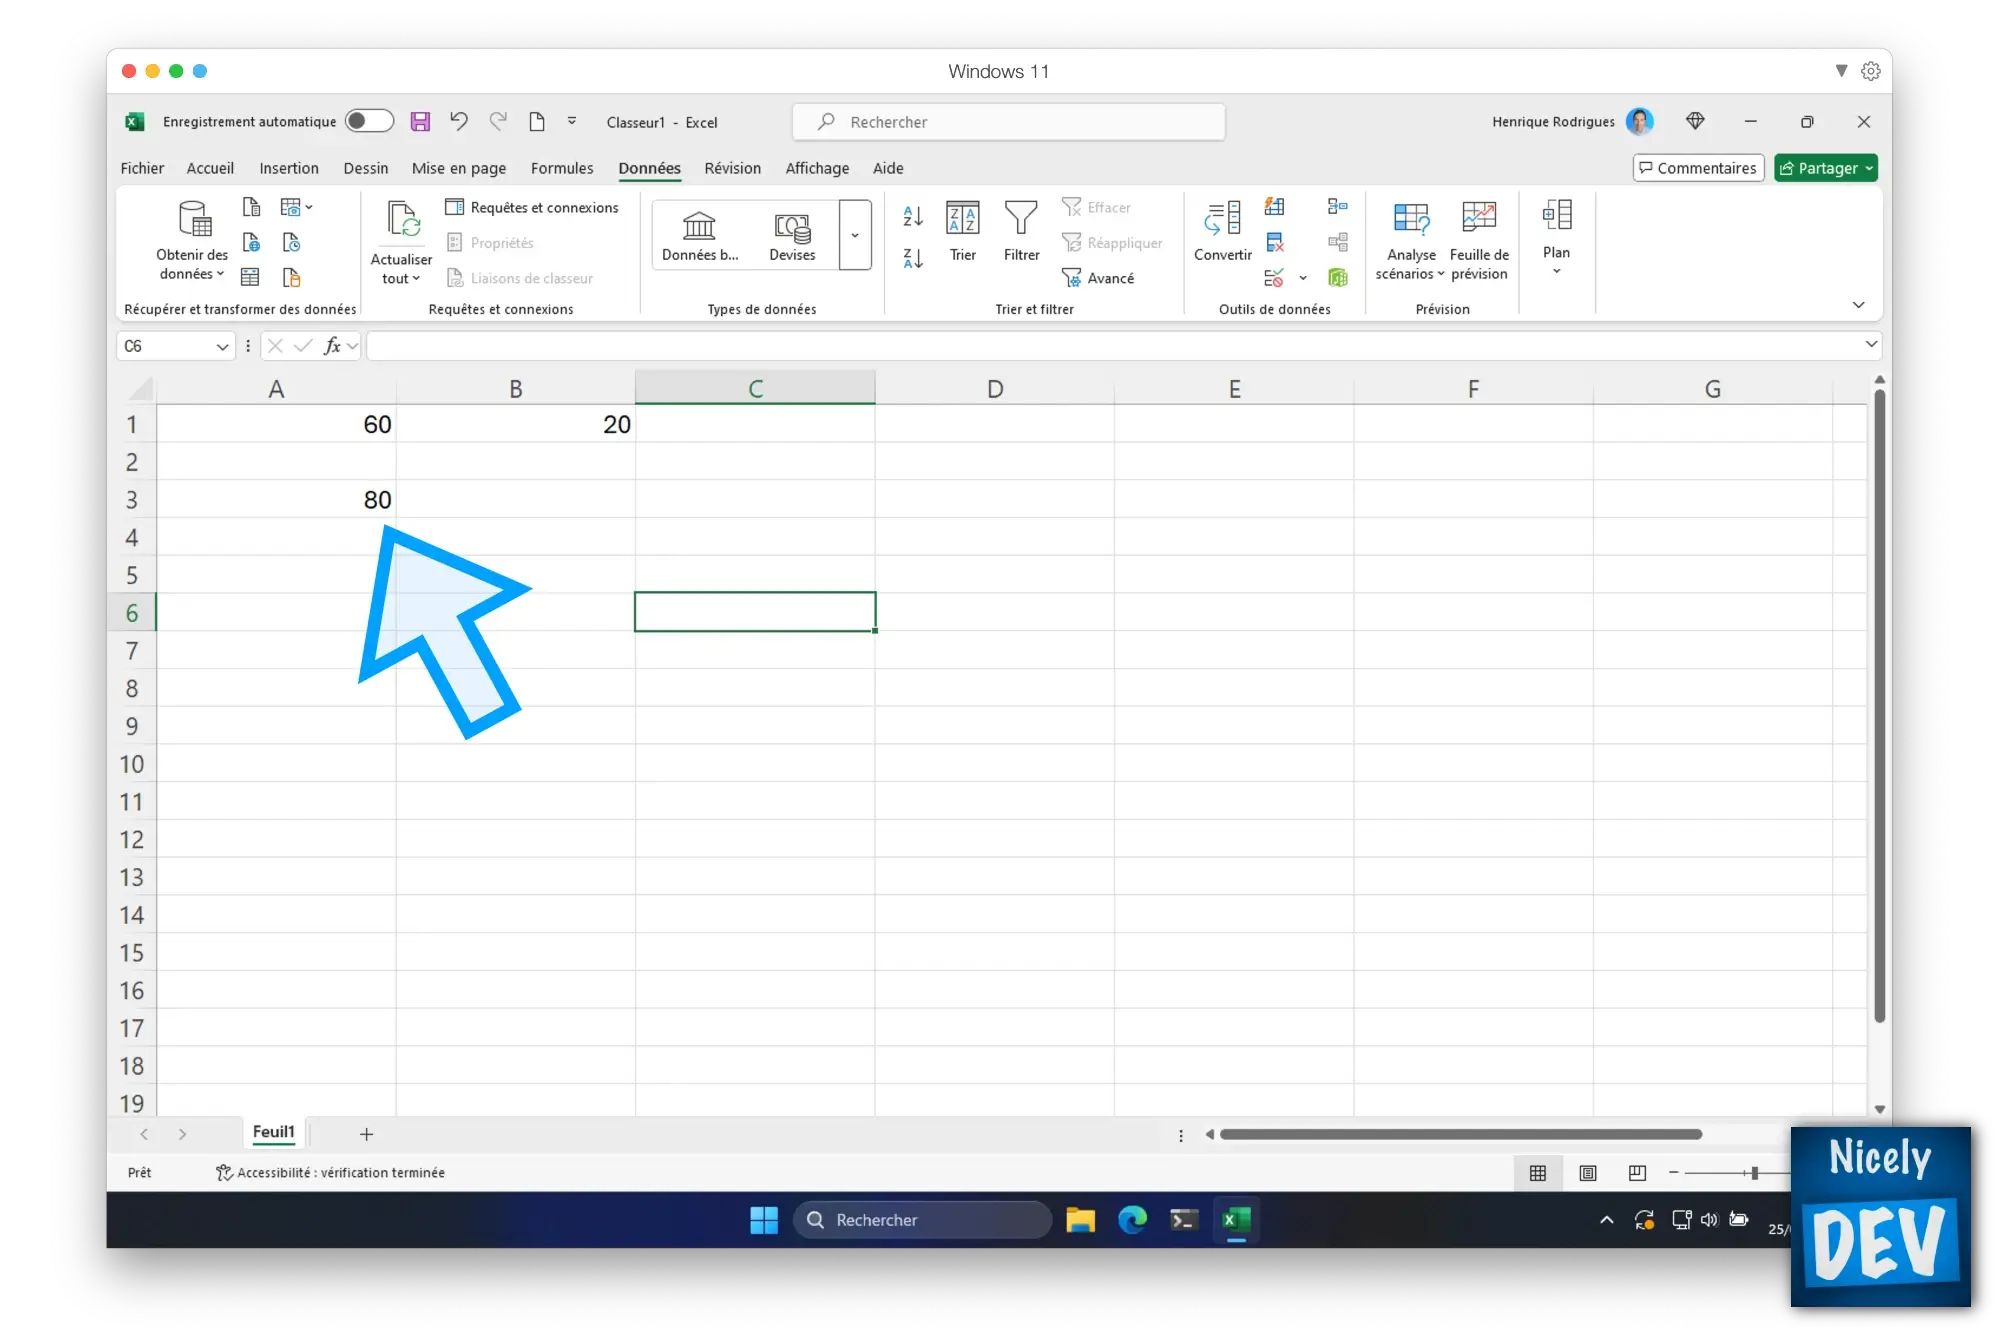2000x1338 pixels.
Task: Click the zoom slider handle
Action: 1755,1173
